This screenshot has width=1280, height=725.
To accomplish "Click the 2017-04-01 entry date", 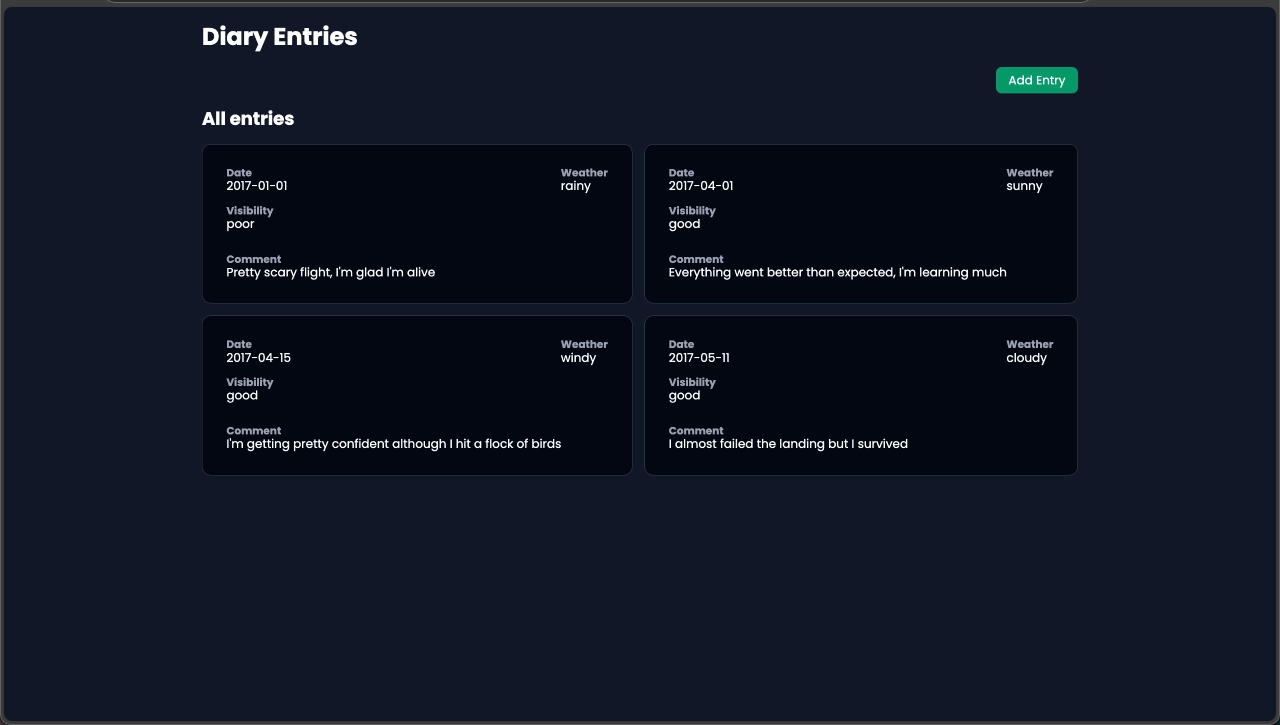I will click(700, 186).
